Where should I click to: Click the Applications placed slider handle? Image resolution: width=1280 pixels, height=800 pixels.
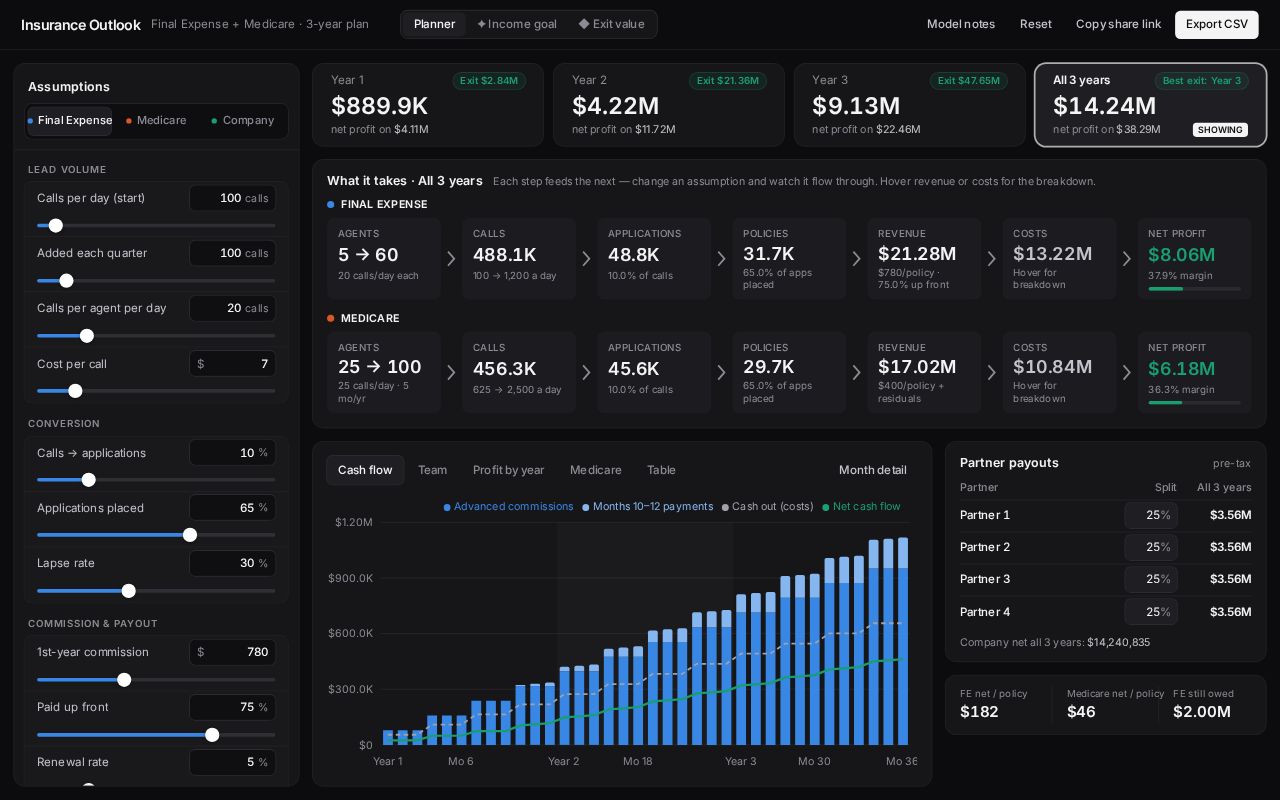coord(190,535)
